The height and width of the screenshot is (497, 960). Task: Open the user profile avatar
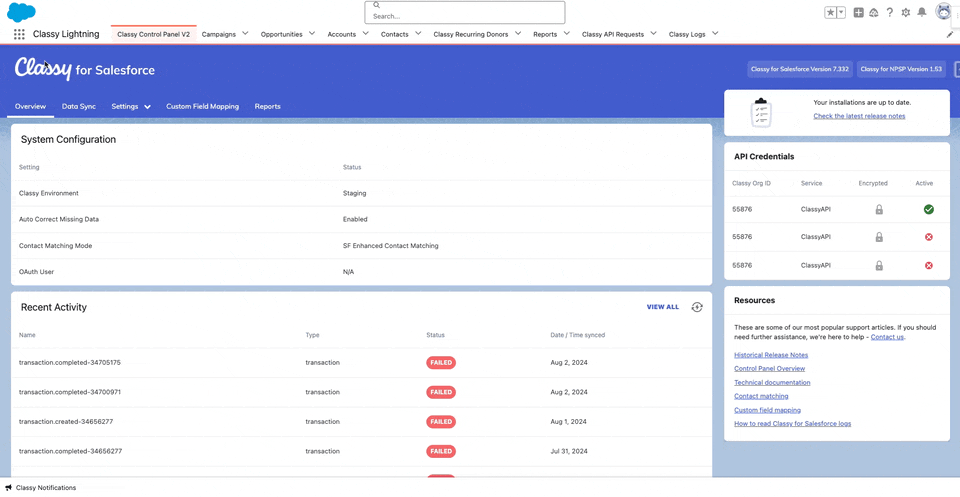(943, 12)
